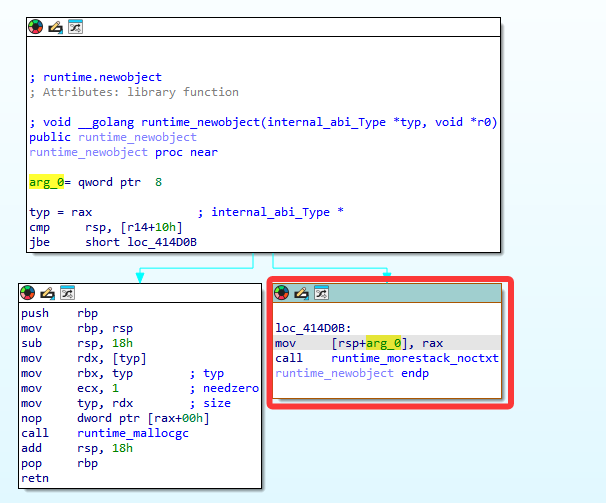The height and width of the screenshot is (503, 606).
Task: Click the 'call' mnemonic before runtime_morestack_noctxt
Action: coord(289,358)
